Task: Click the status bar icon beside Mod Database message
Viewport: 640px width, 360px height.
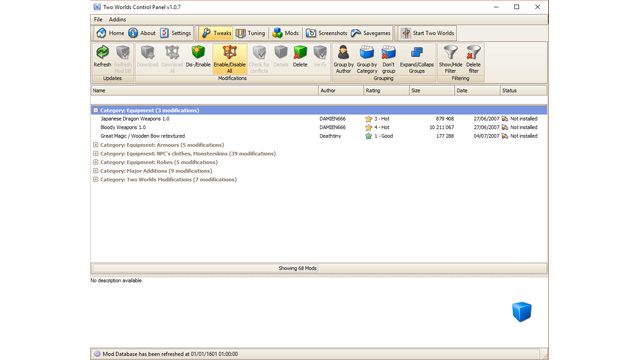Action: pyautogui.click(x=97, y=354)
